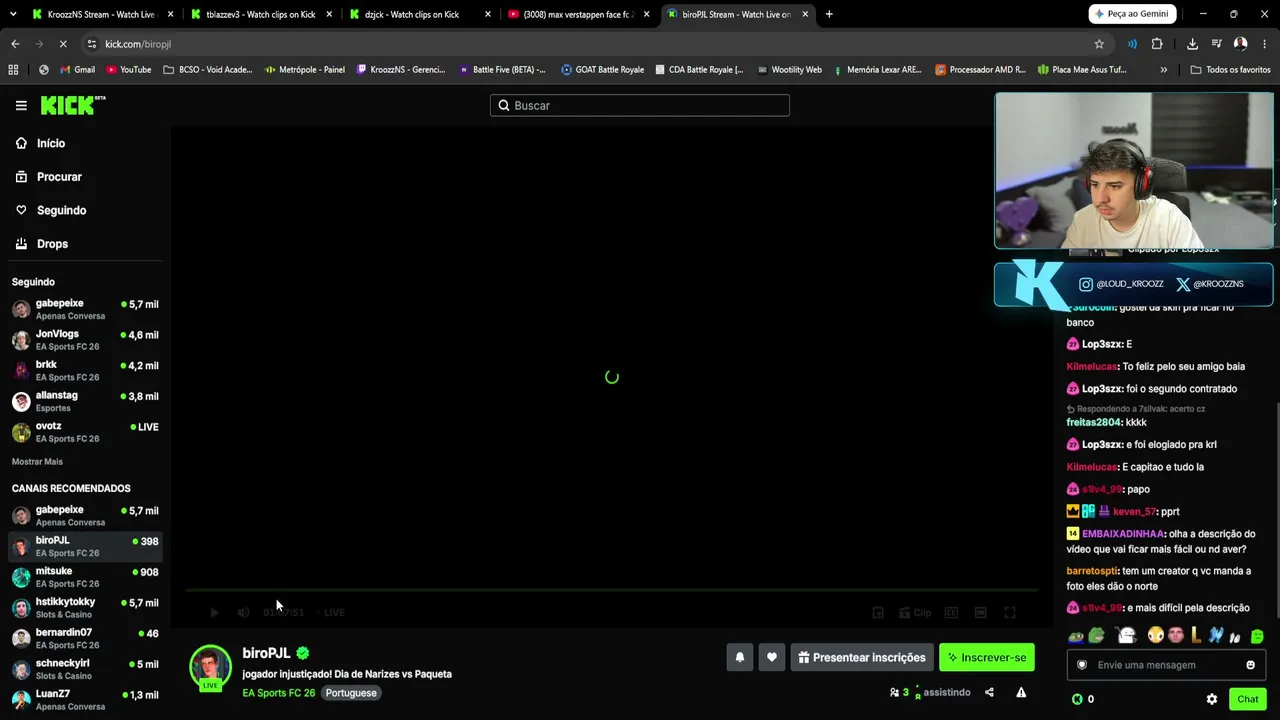This screenshot has height=720, width=1280.
Task: Report the stream with warning icon
Action: point(1021,692)
